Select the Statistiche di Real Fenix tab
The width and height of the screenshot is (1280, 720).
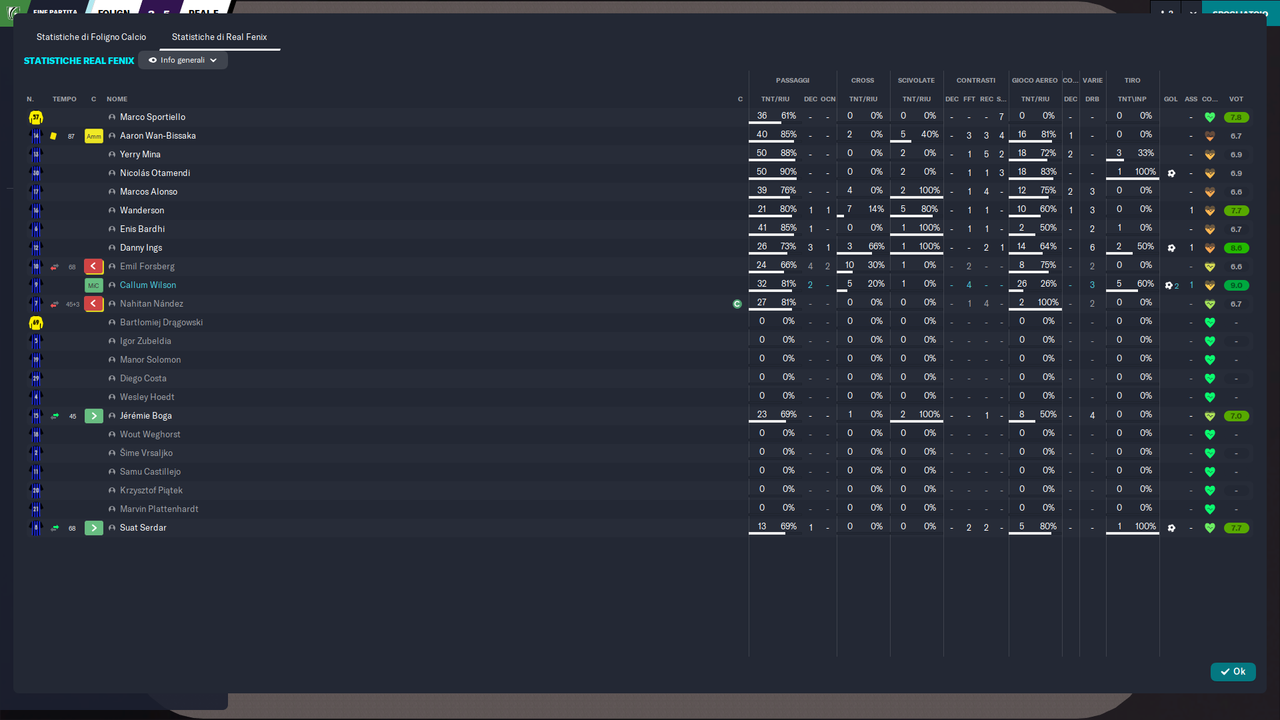[x=219, y=37]
